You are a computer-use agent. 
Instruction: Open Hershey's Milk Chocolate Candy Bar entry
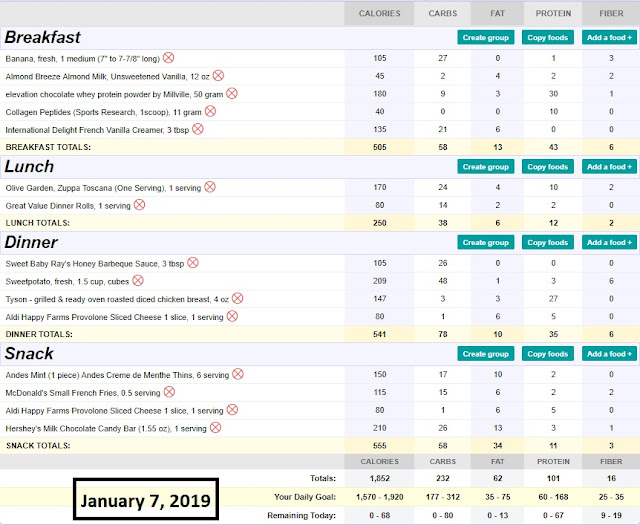[106, 429]
